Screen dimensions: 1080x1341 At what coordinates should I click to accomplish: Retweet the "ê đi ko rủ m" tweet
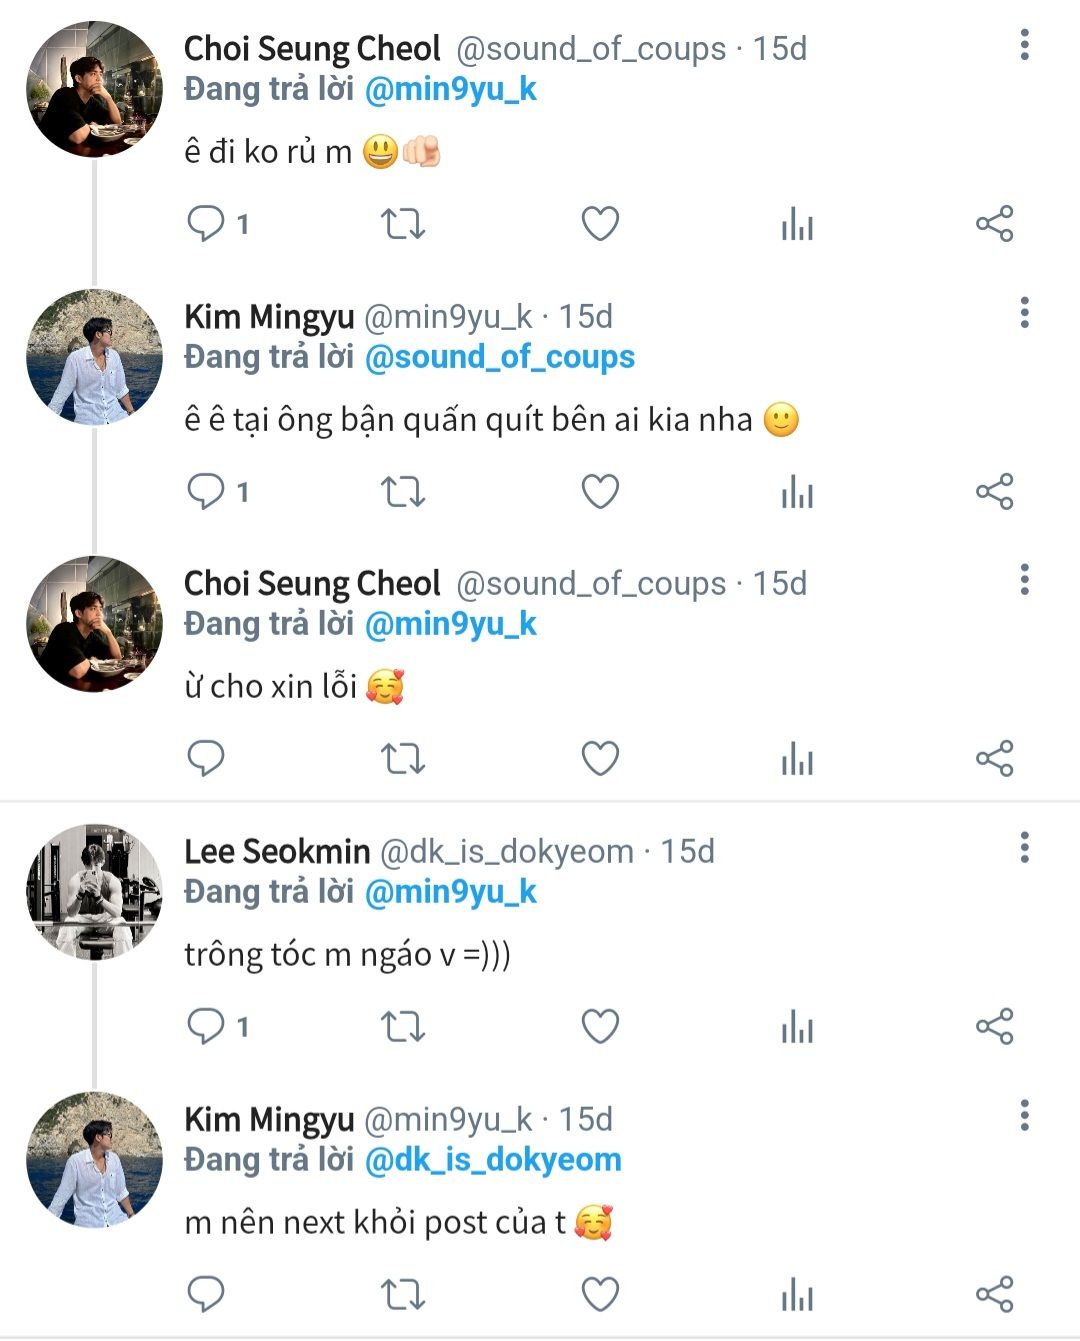pos(403,224)
